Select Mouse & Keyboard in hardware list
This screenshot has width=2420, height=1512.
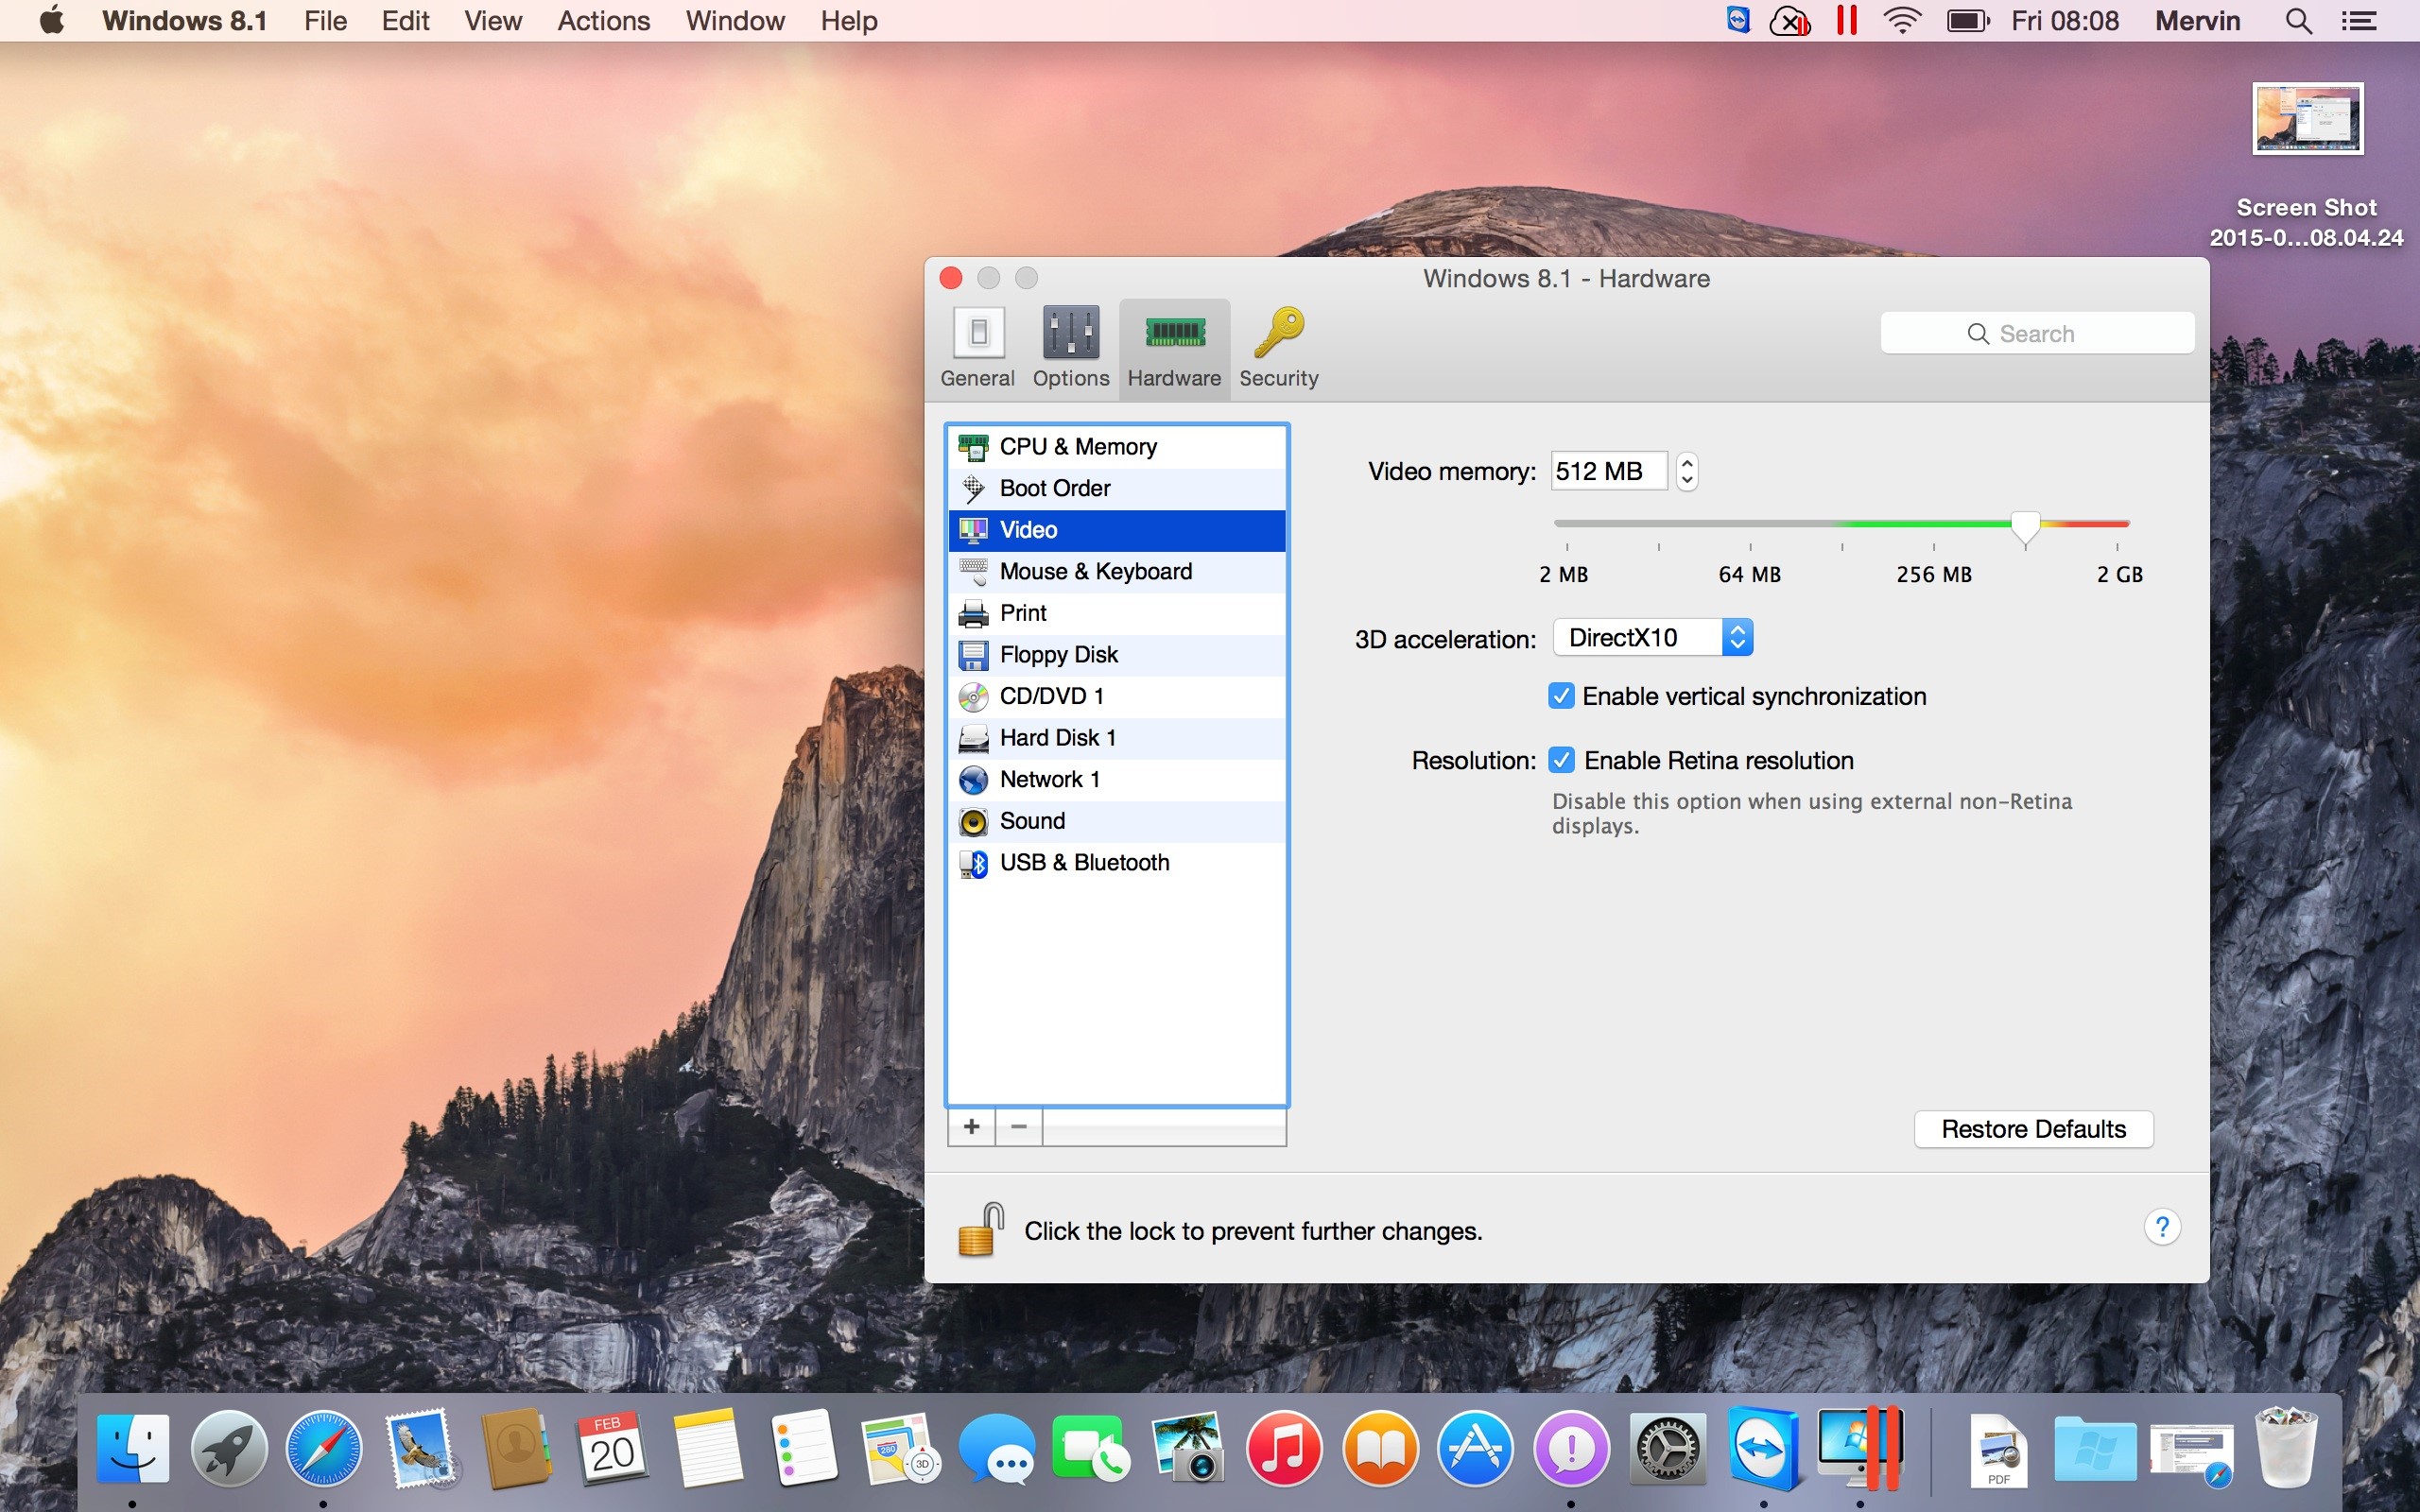point(1116,572)
